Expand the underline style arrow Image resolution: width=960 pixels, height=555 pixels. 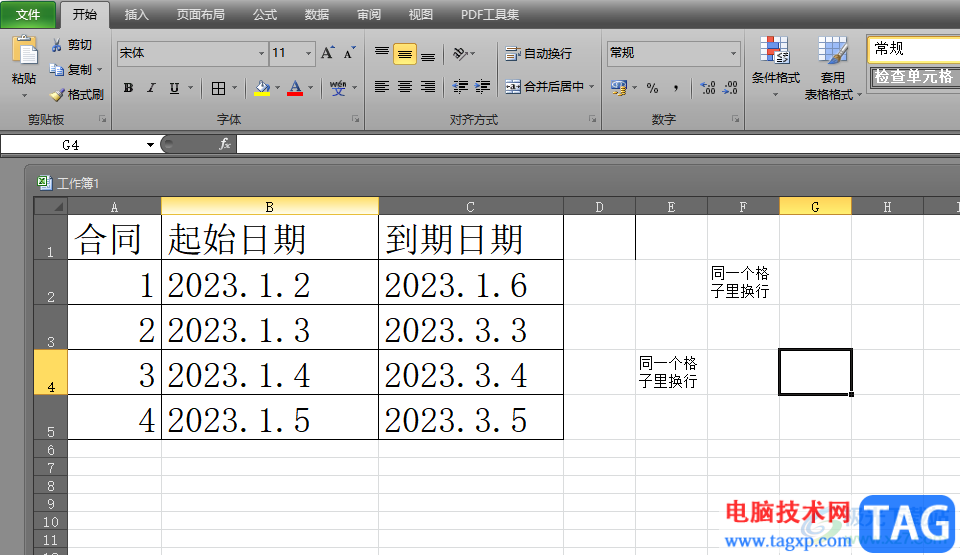(x=190, y=88)
